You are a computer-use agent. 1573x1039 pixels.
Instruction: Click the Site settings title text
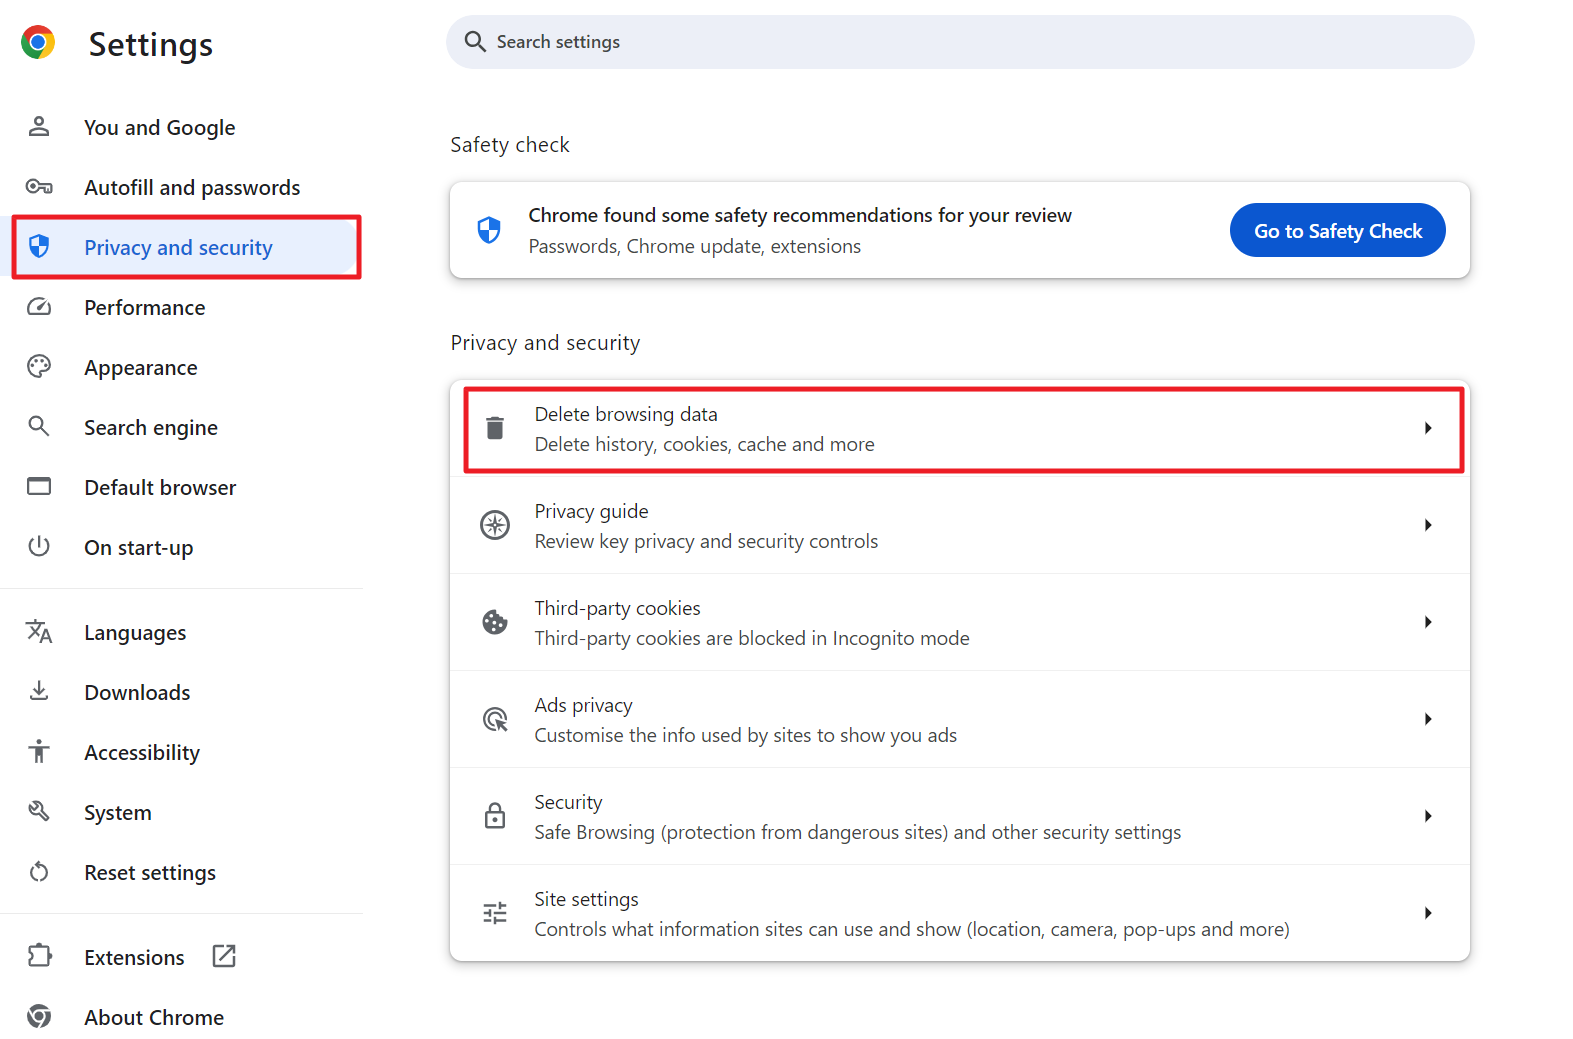[586, 899]
